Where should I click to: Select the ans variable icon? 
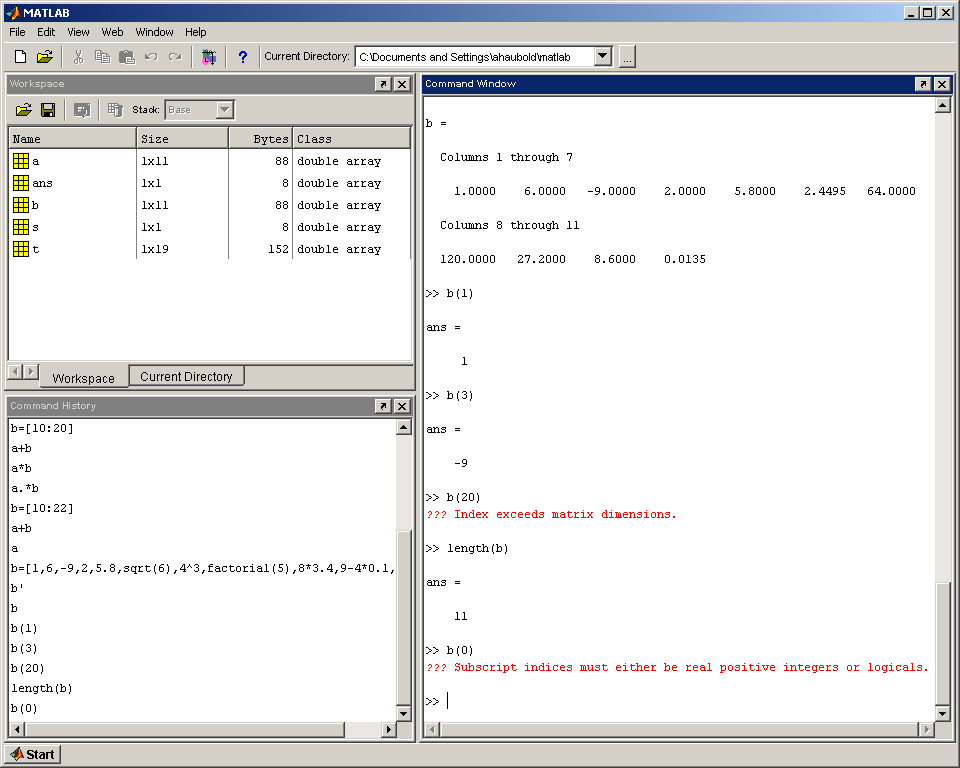pos(21,183)
